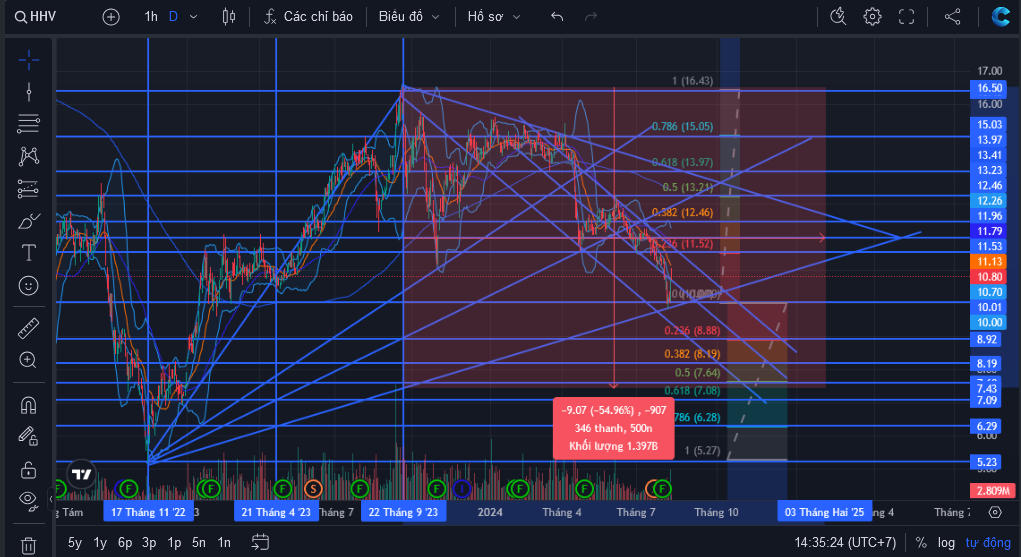Select the trend line tool

point(29,92)
